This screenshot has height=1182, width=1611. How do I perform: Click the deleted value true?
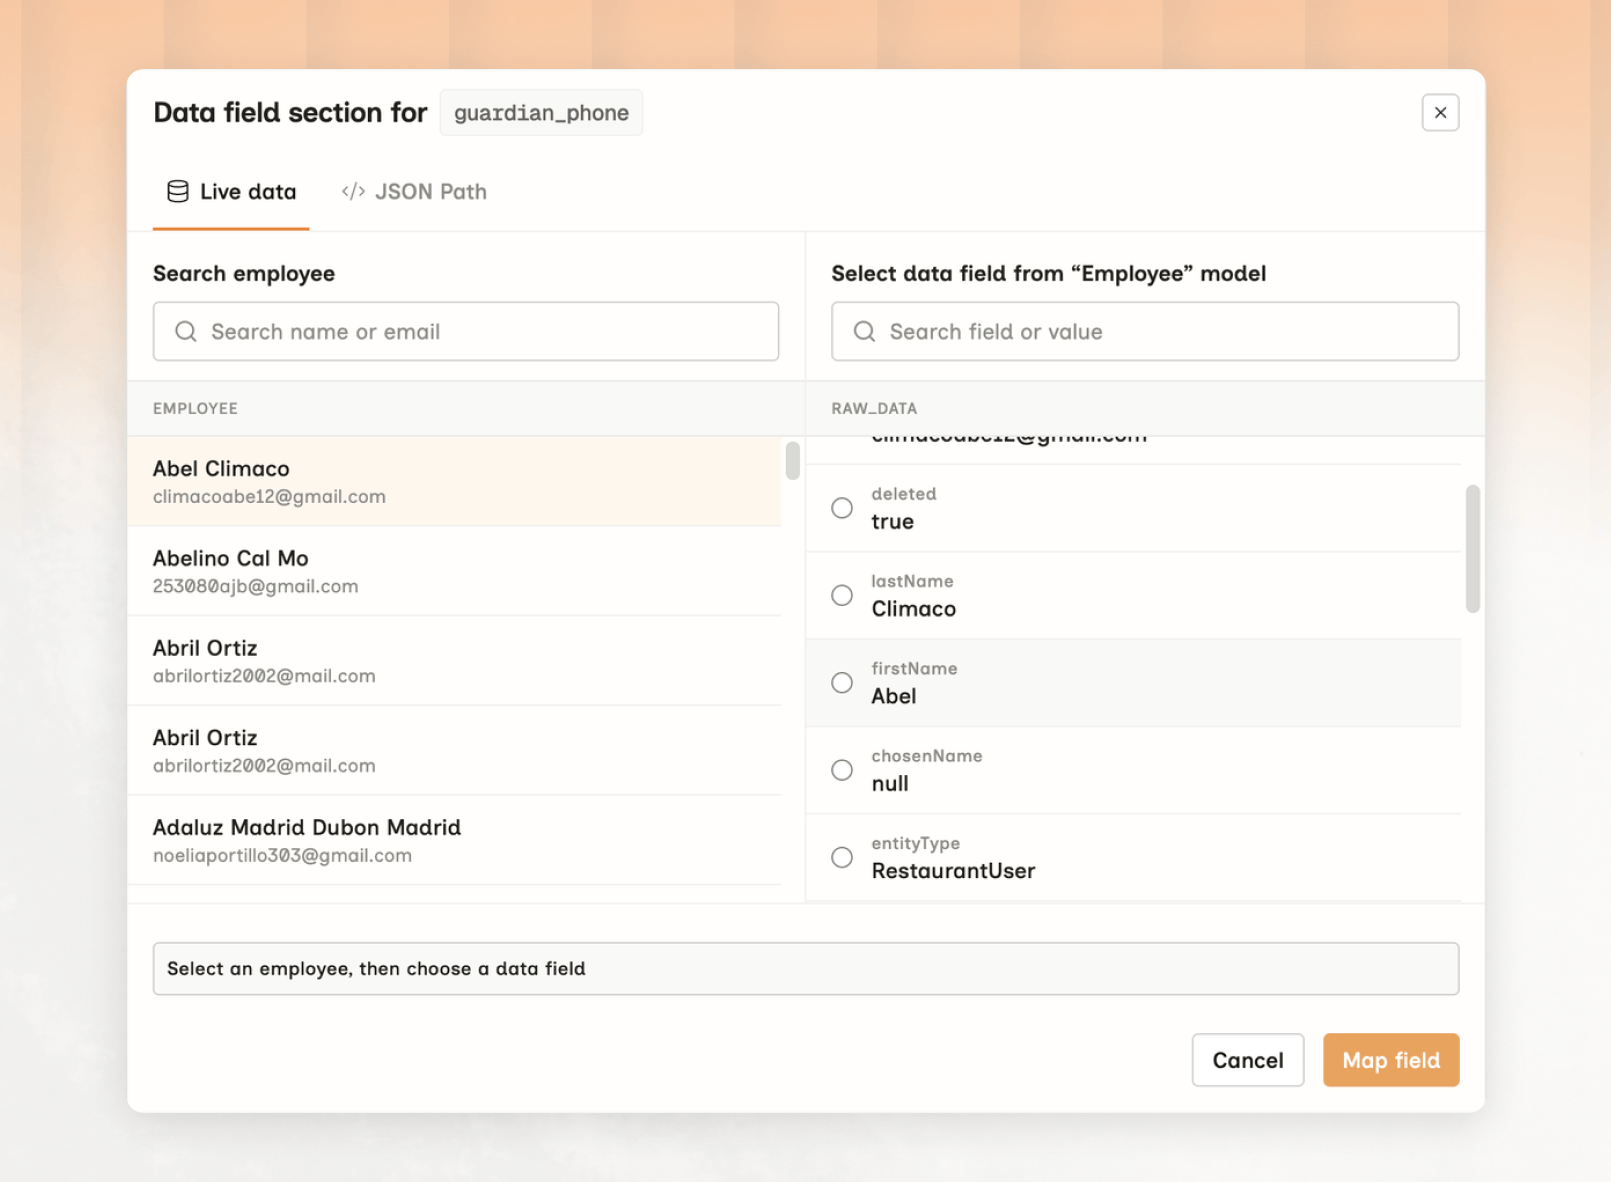click(892, 522)
